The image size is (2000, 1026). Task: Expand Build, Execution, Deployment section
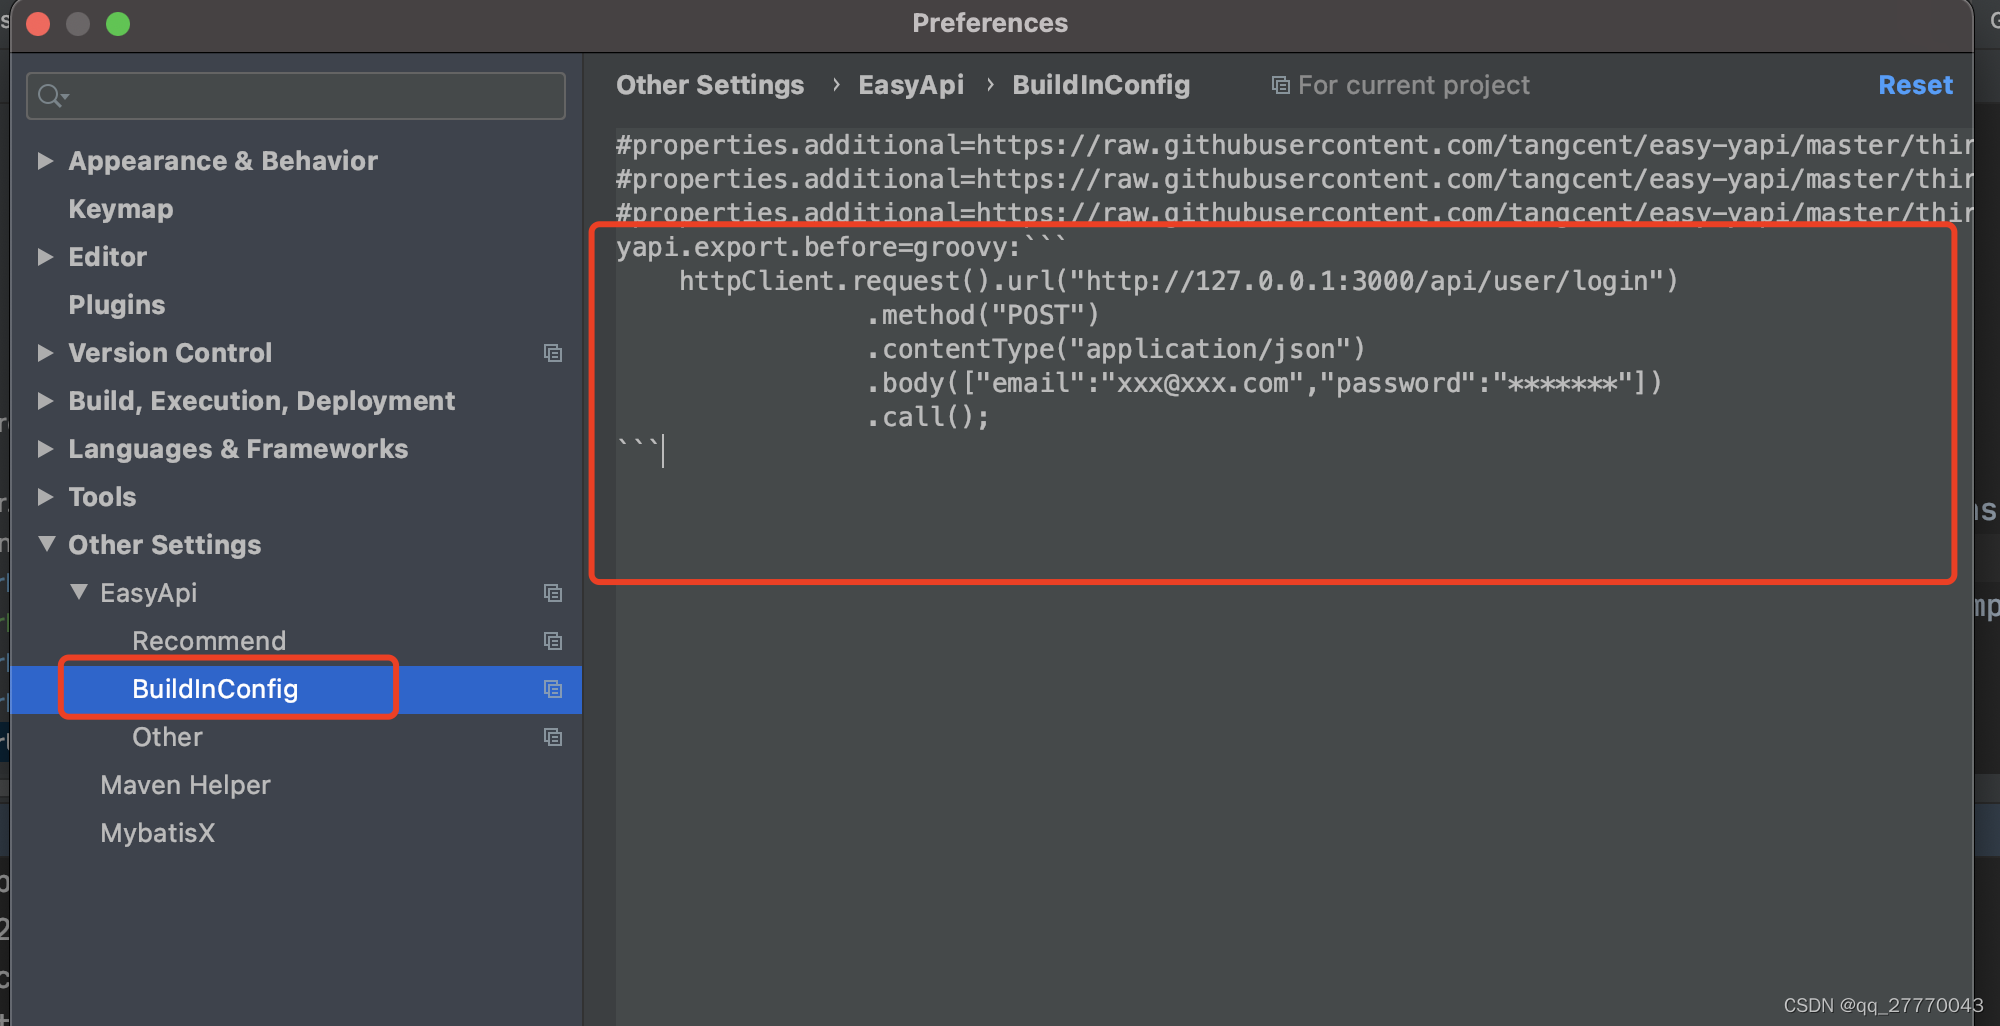[45, 401]
